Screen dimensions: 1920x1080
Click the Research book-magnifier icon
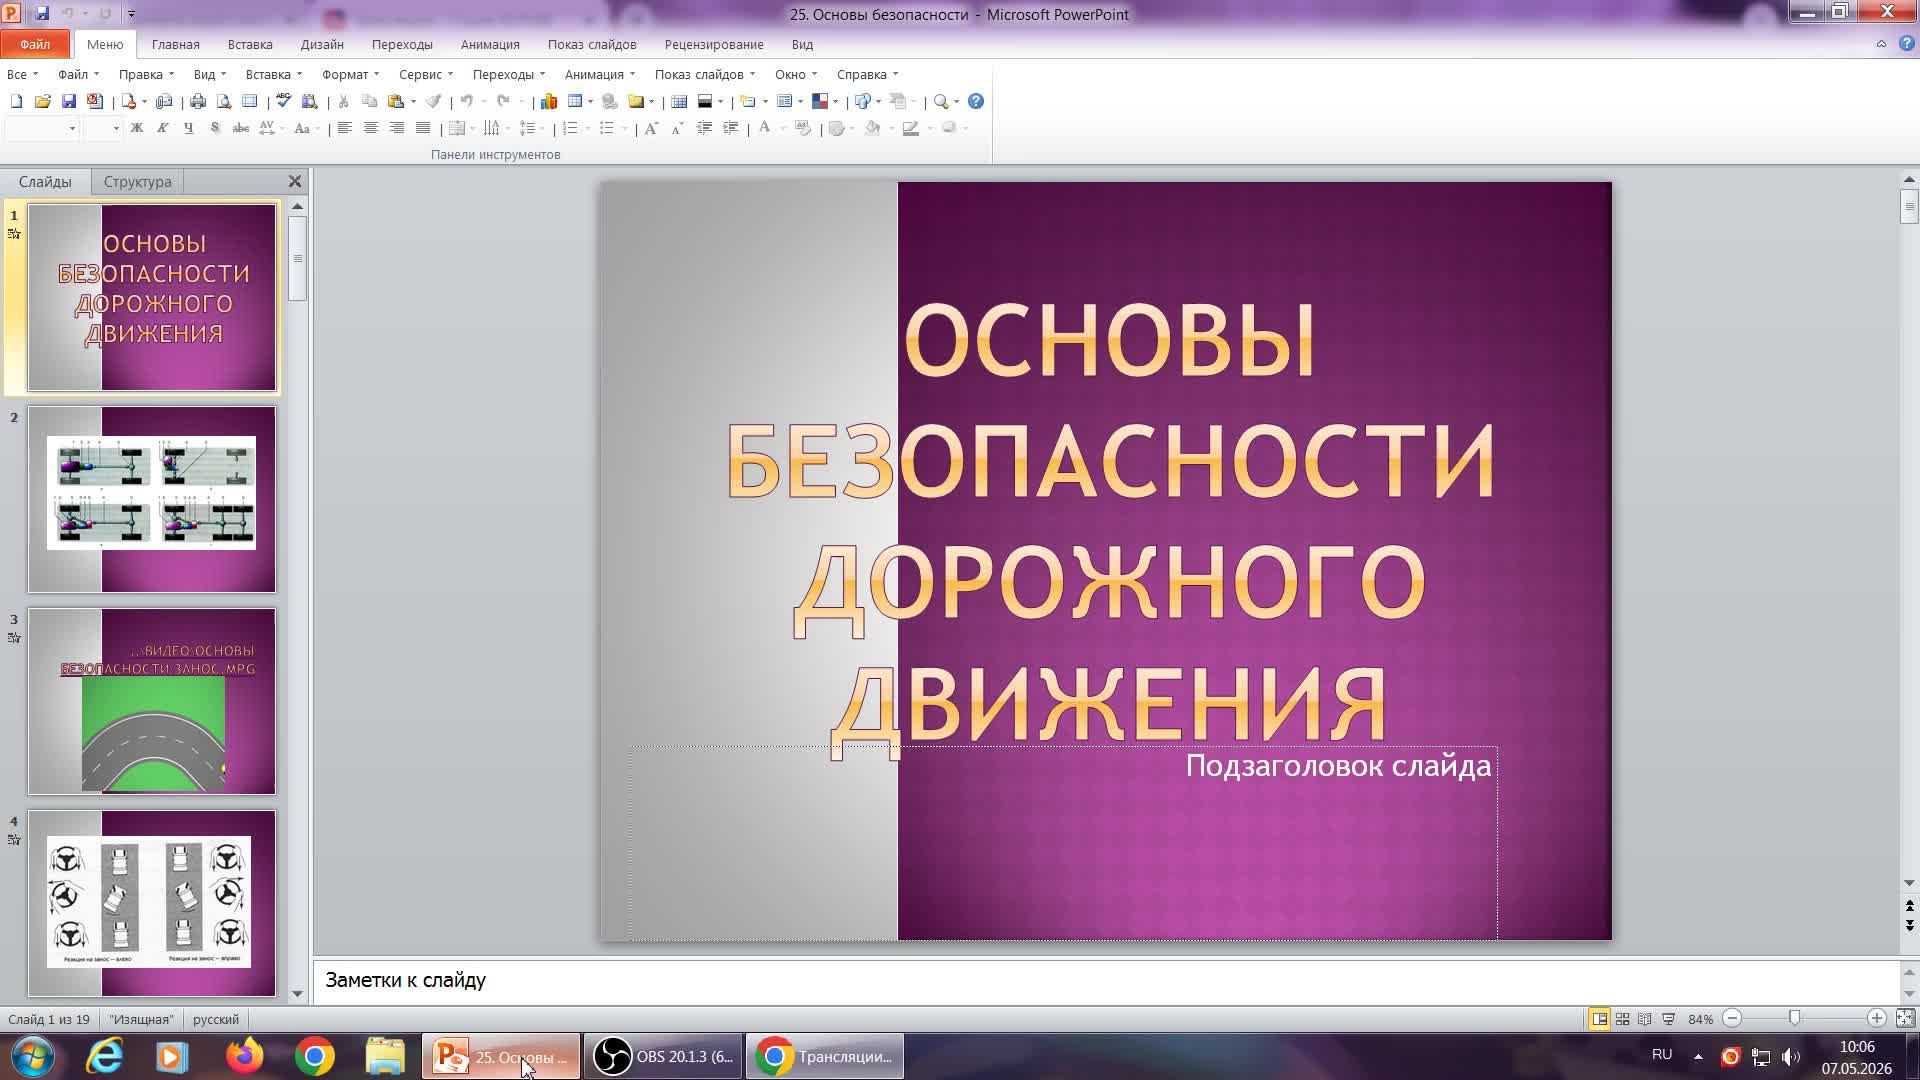[x=310, y=101]
